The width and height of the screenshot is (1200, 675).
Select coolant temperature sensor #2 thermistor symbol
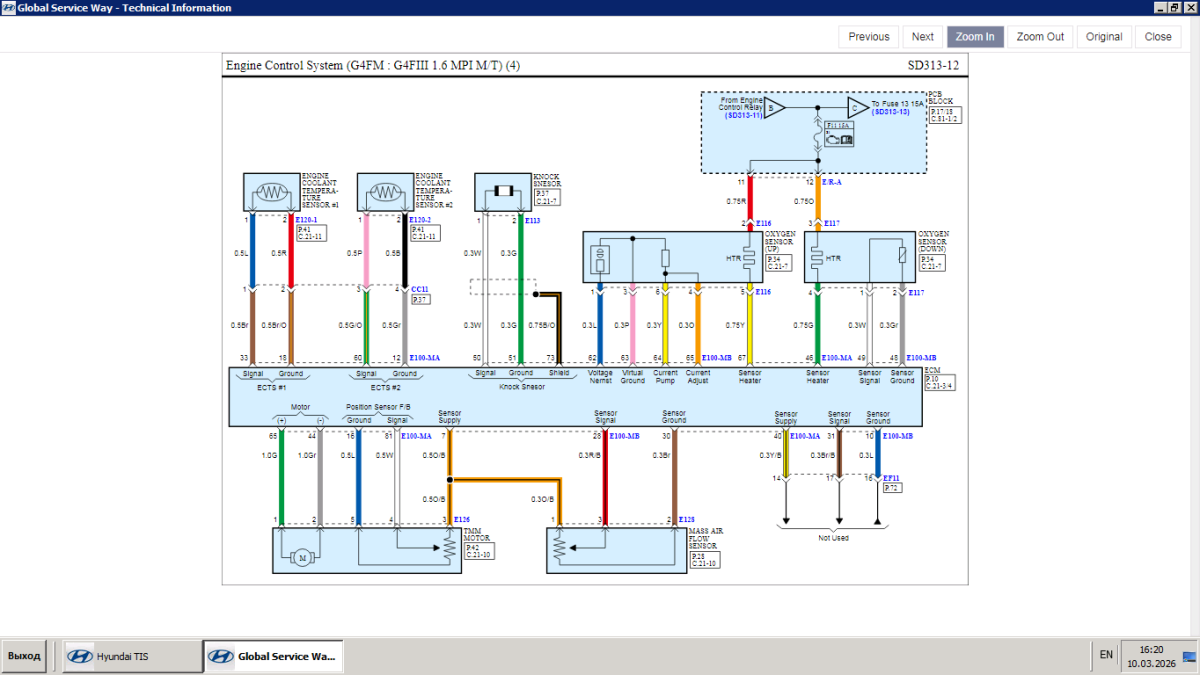pos(386,191)
